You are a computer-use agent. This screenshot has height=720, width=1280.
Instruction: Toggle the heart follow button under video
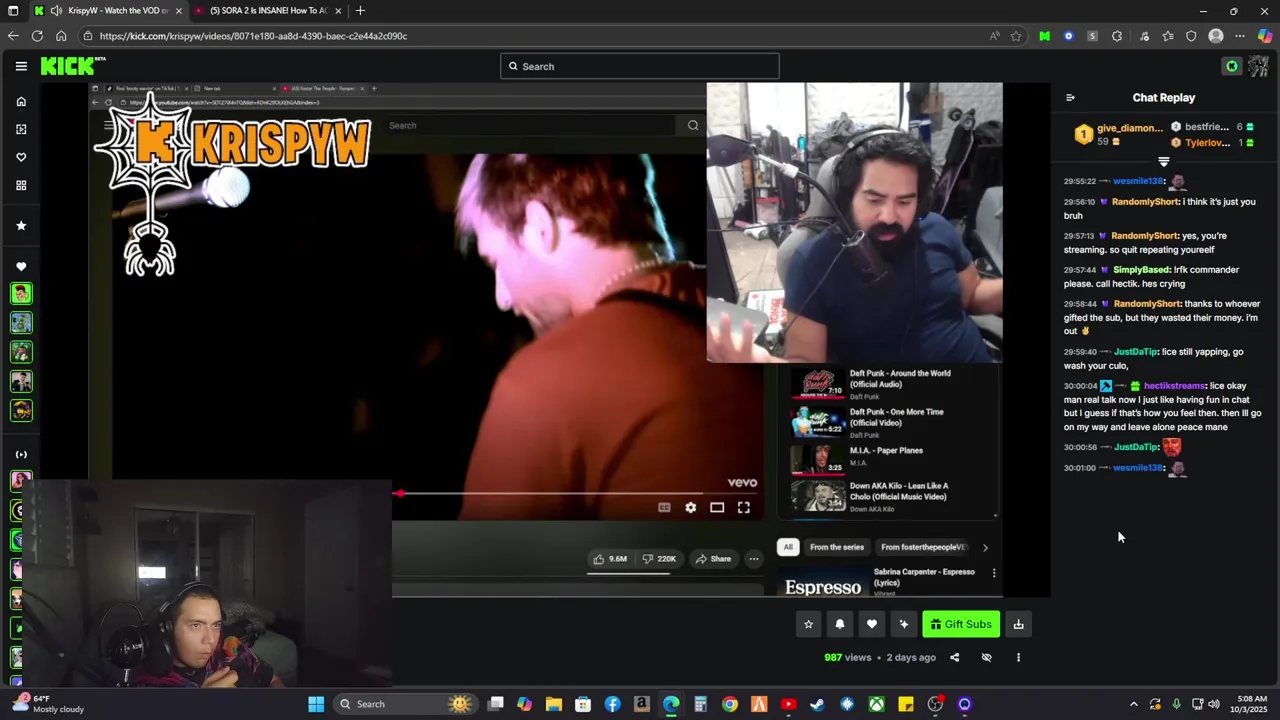pyautogui.click(x=872, y=624)
